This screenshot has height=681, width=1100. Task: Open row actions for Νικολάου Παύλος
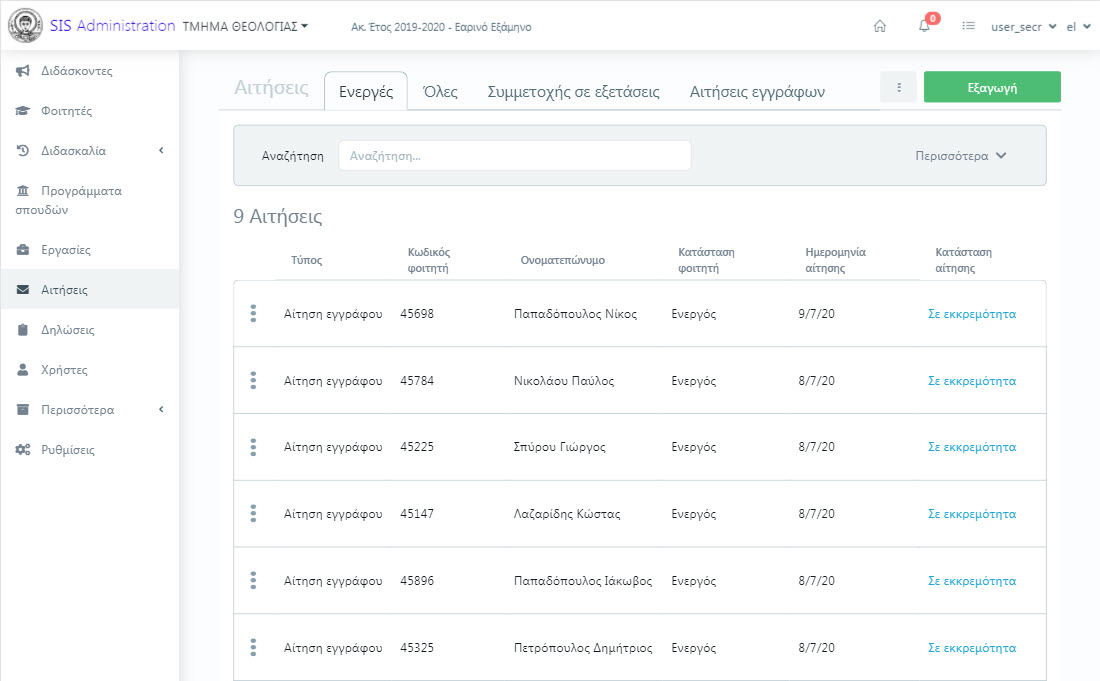pyautogui.click(x=253, y=380)
